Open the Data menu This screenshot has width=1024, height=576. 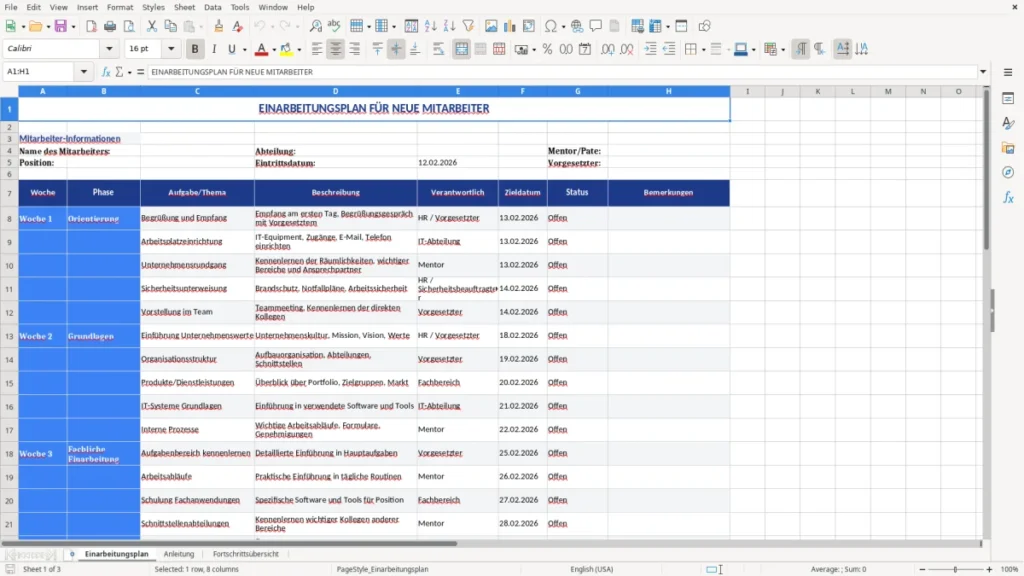coord(212,7)
